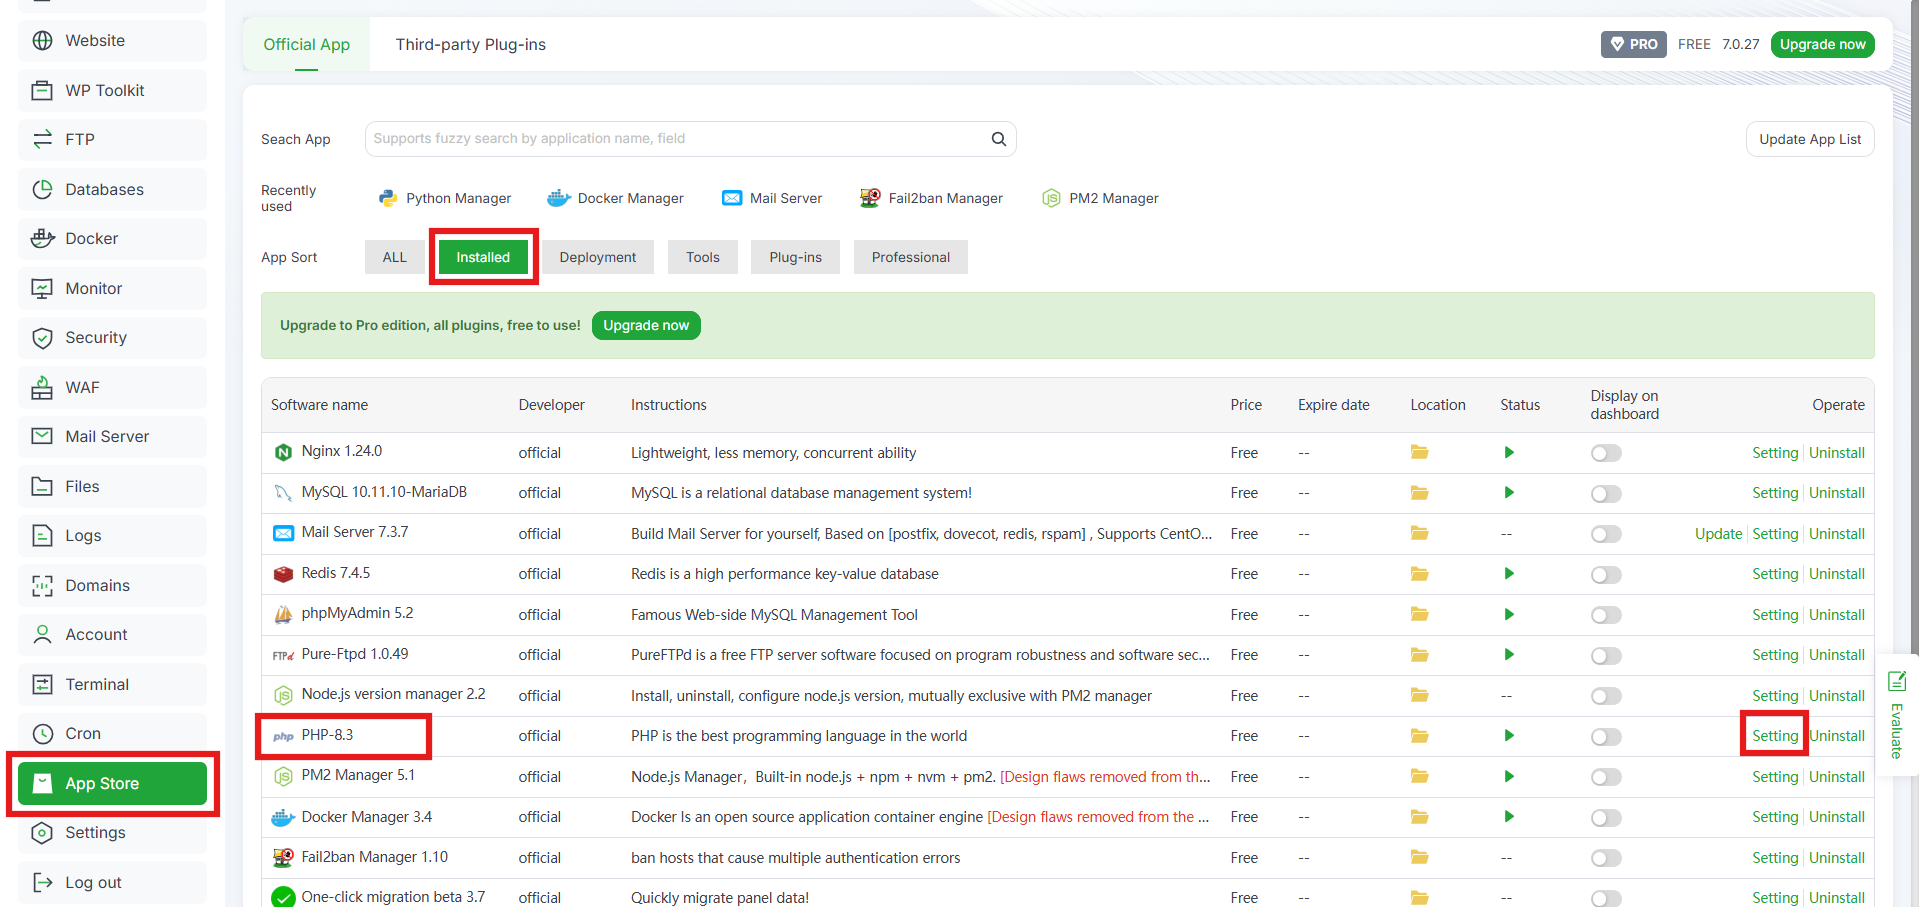The image size is (1919, 907).
Task: Open the folder location for Docker Manager 3.4
Action: [1419, 817]
